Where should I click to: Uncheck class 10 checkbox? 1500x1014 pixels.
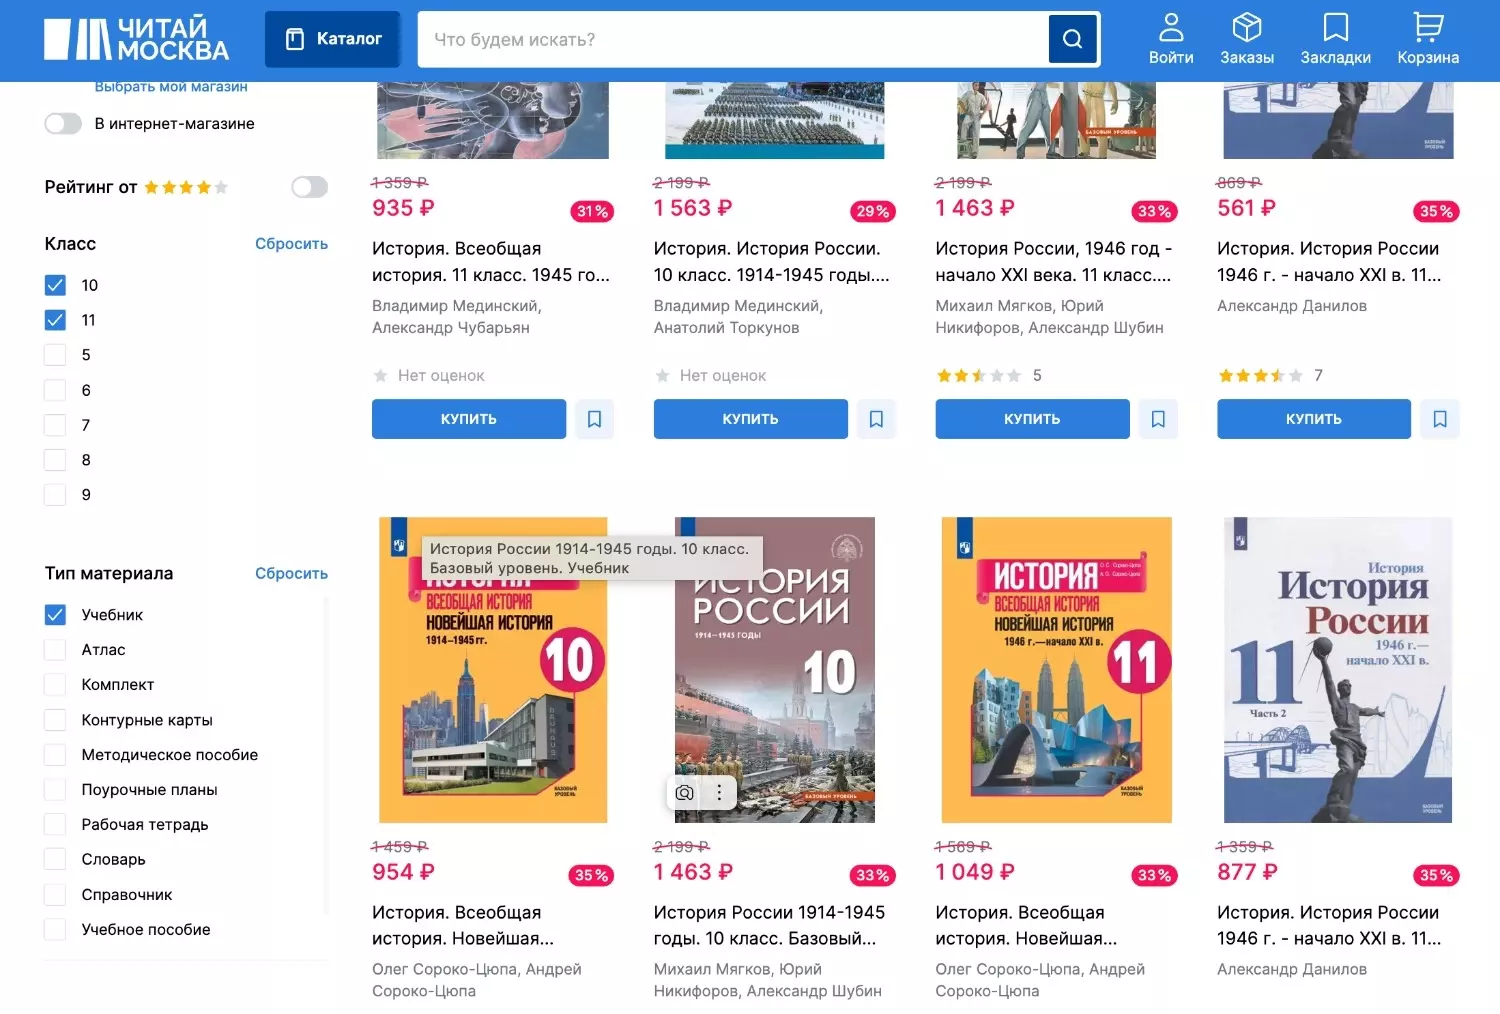click(55, 285)
